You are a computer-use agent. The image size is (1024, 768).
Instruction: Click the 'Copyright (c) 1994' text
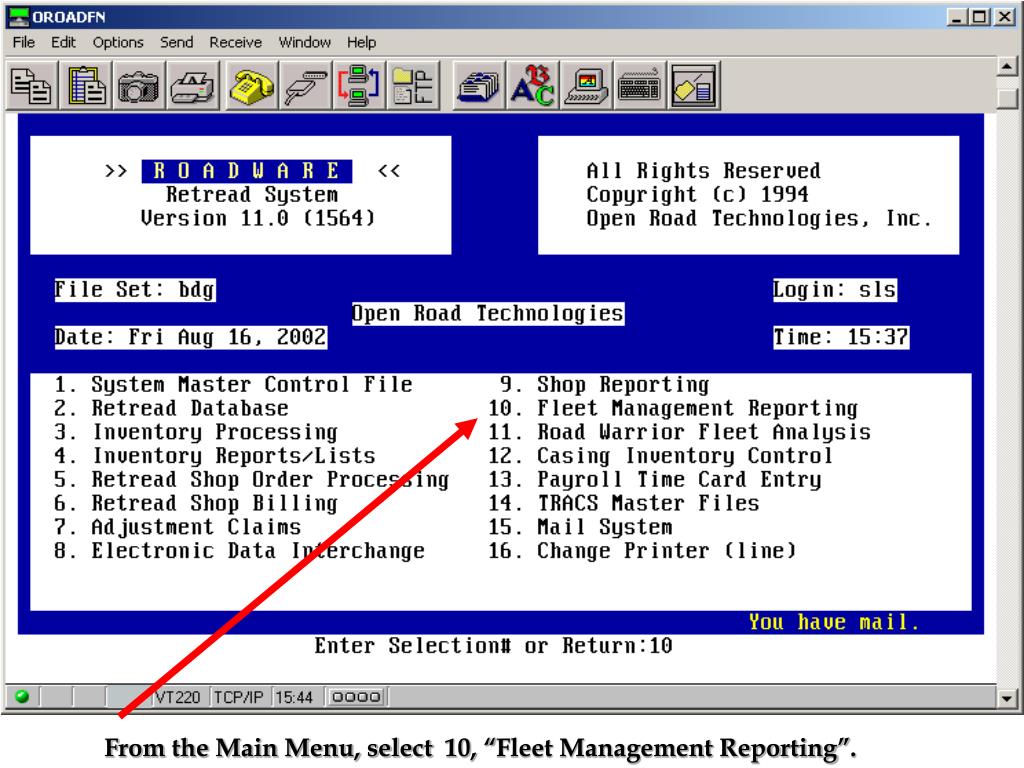[x=697, y=195]
